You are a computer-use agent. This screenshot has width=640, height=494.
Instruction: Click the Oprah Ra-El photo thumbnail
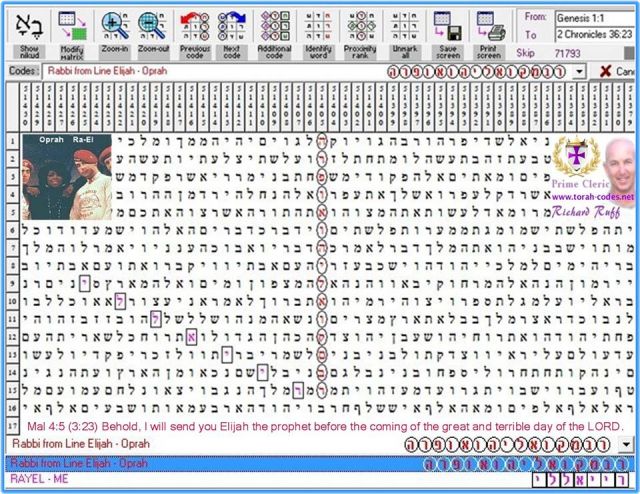coord(67,177)
